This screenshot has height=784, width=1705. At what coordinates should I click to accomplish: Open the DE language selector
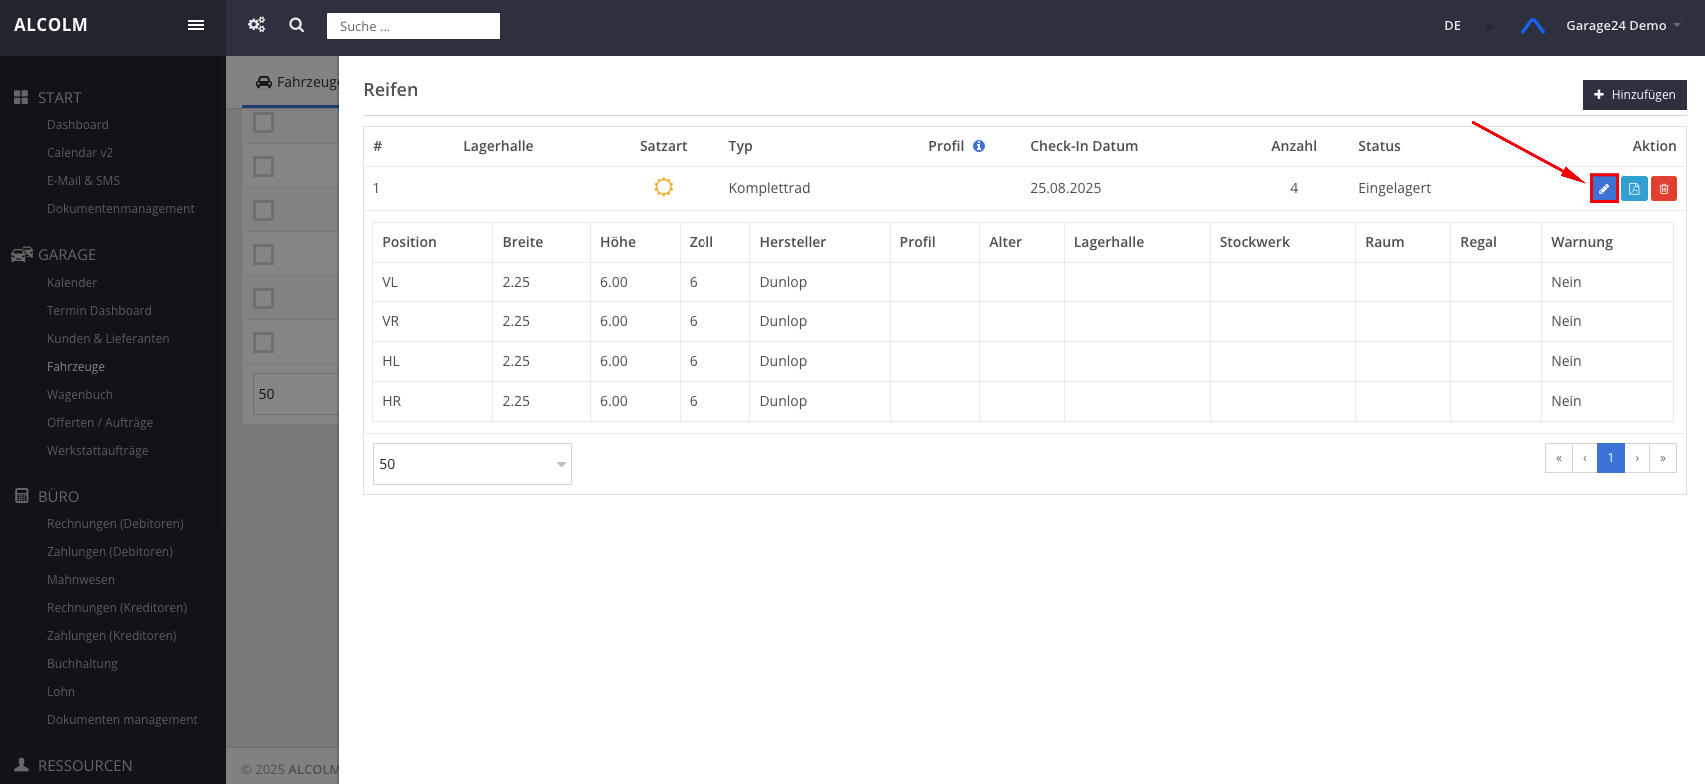tap(1452, 26)
